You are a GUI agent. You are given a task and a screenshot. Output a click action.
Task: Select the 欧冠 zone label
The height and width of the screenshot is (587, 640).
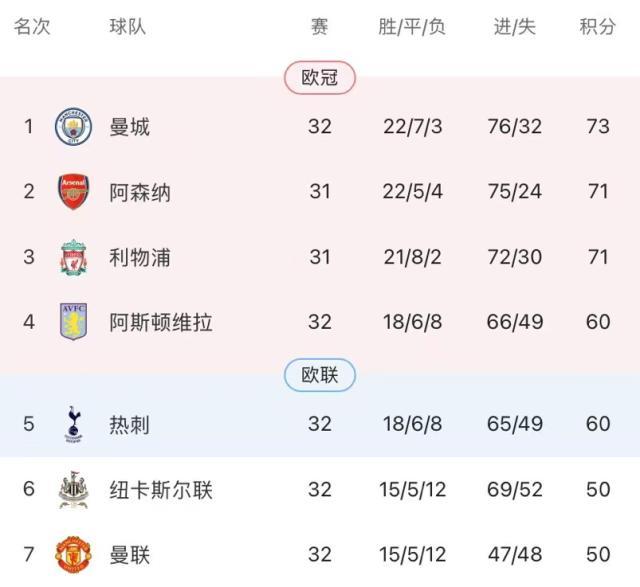pos(320,78)
